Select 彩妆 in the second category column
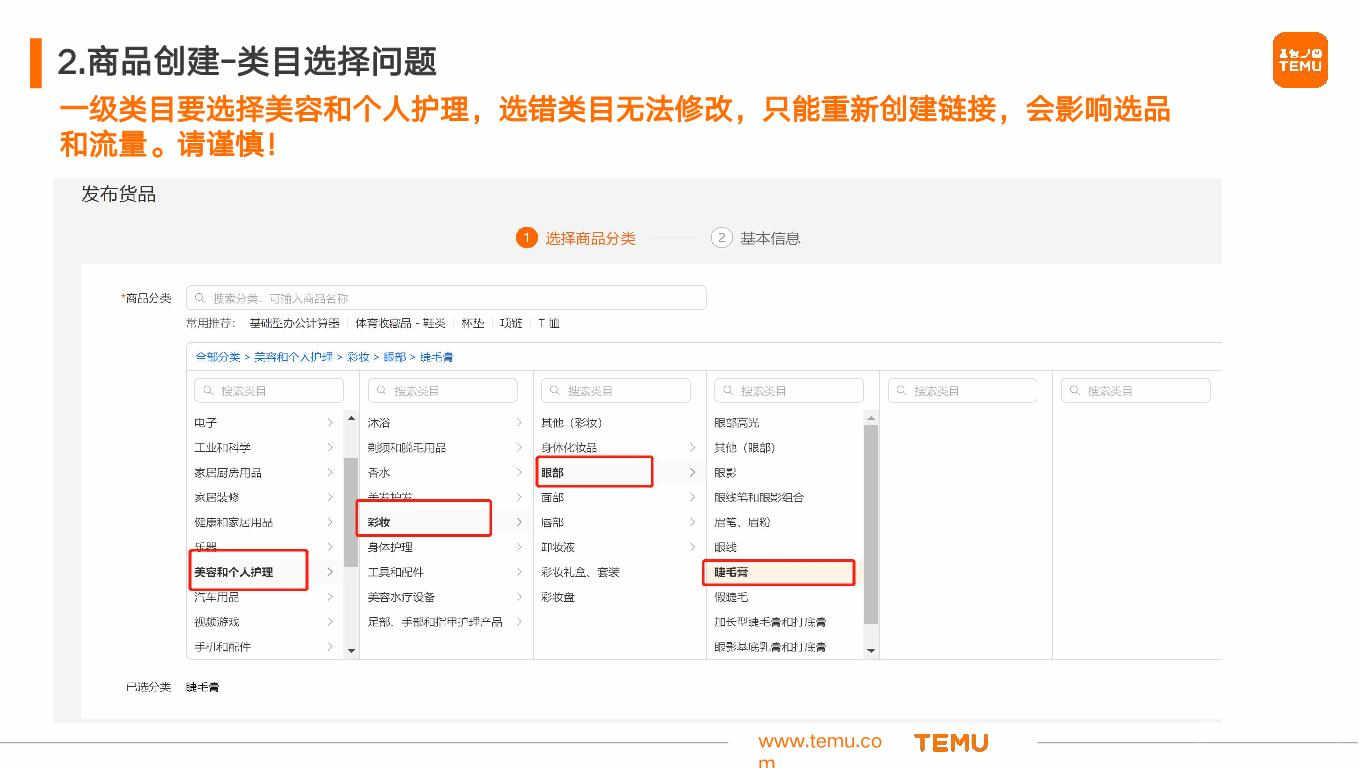The image size is (1359, 768). (379, 522)
